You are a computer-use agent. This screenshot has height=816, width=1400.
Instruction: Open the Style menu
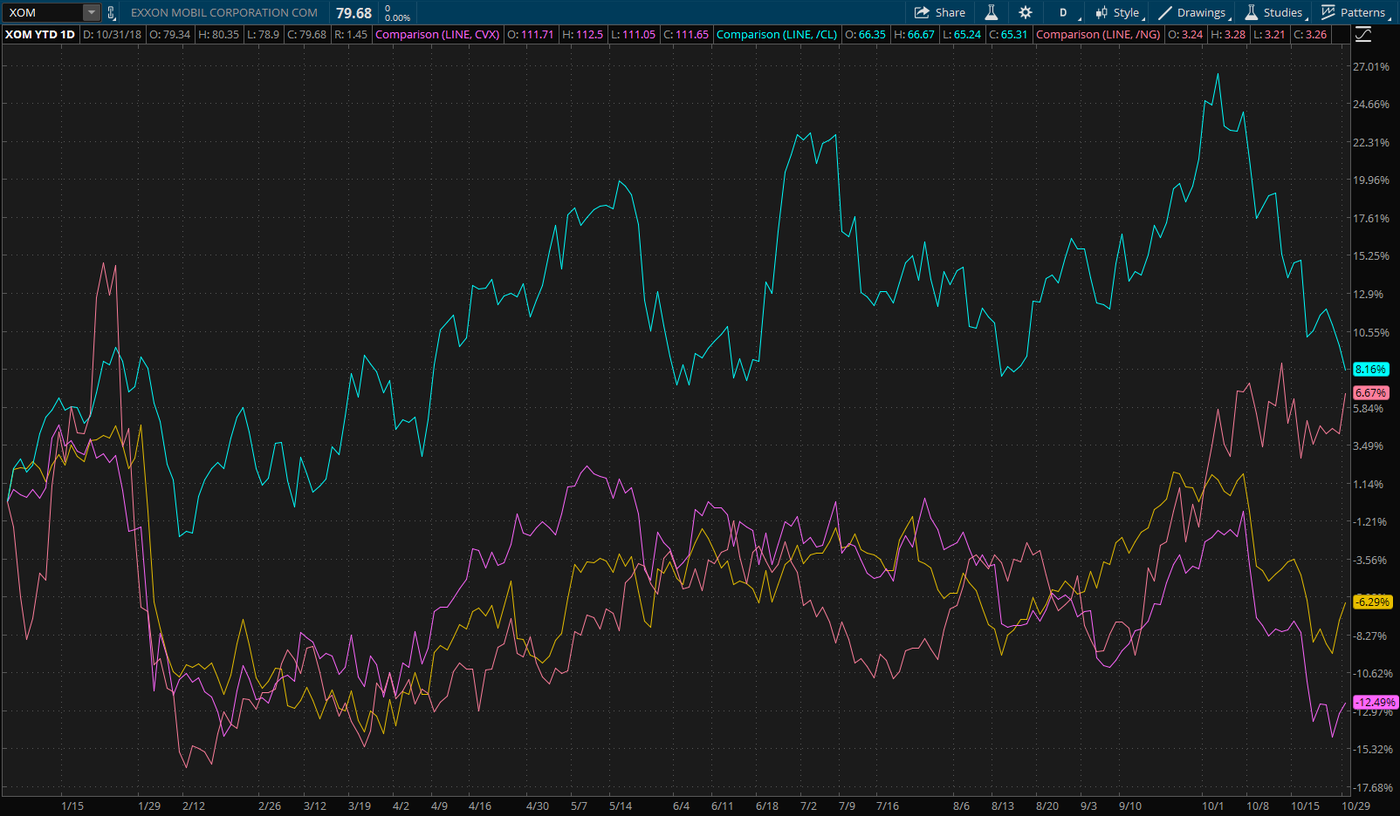[1117, 13]
